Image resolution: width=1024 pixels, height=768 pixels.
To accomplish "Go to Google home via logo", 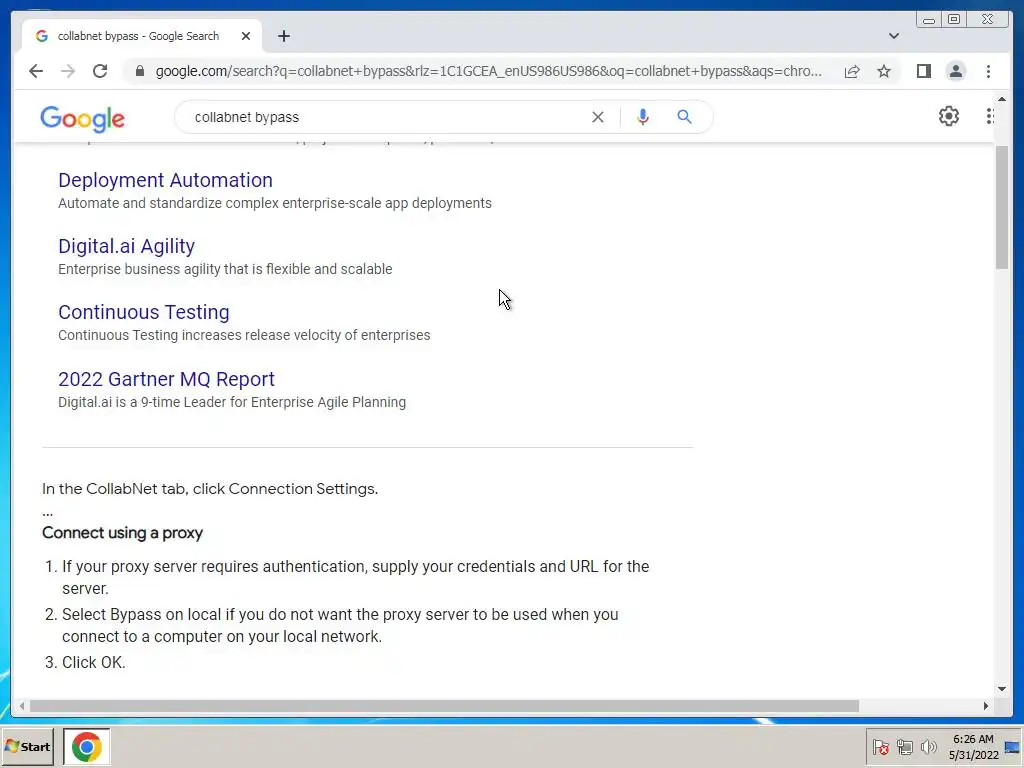I will click(x=82, y=118).
